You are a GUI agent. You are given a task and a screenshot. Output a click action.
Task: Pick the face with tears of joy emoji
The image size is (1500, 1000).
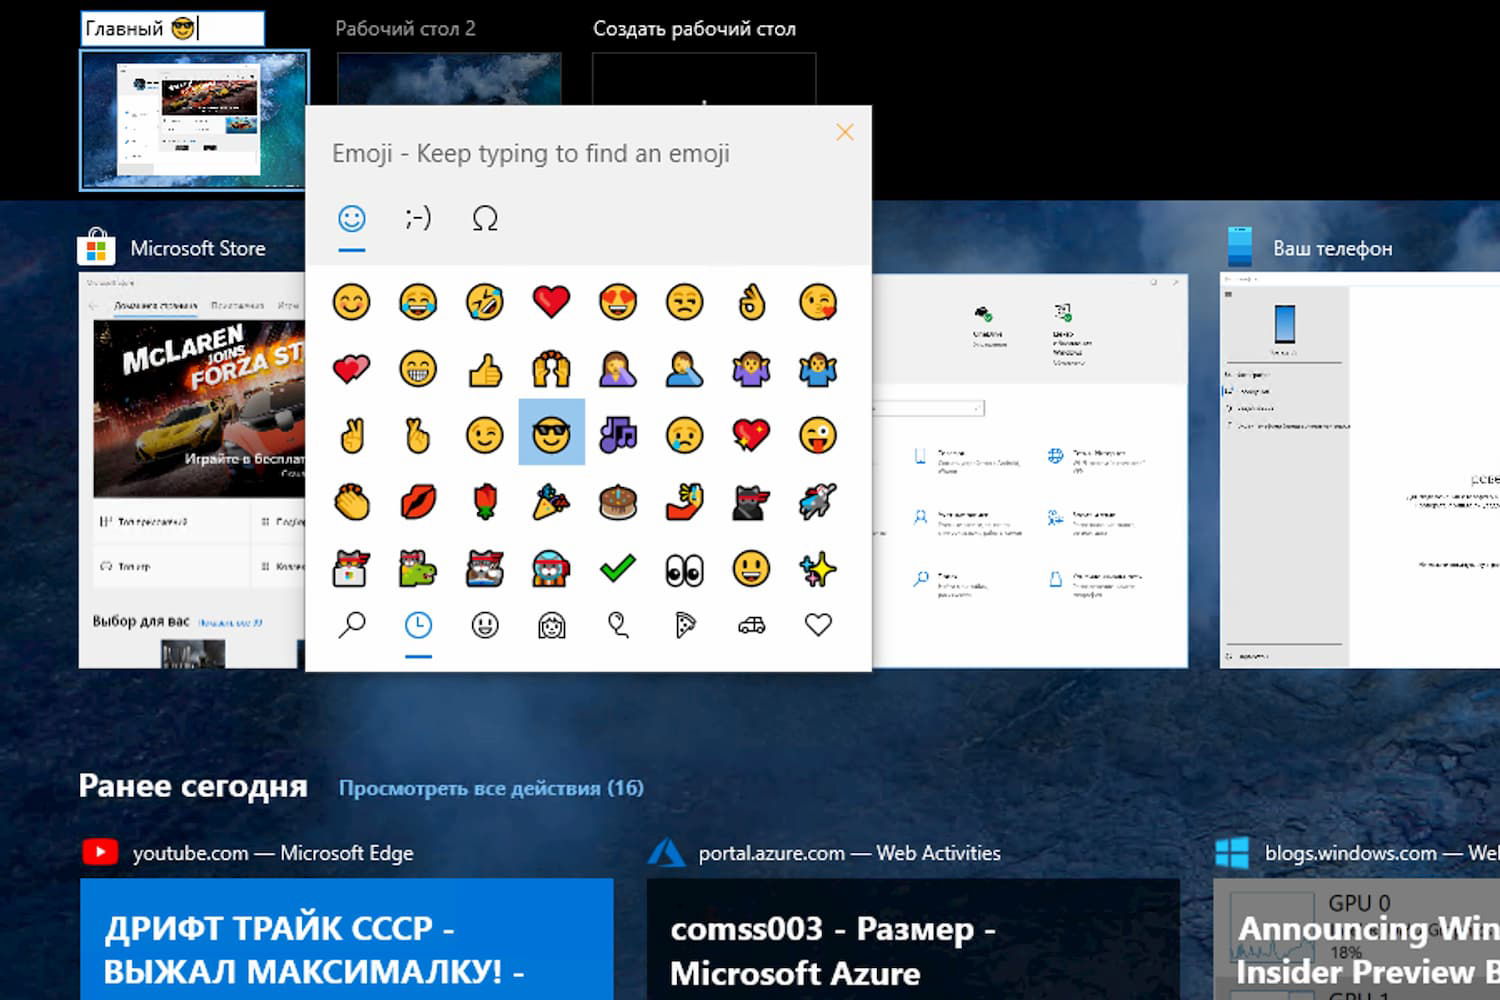pyautogui.click(x=418, y=302)
